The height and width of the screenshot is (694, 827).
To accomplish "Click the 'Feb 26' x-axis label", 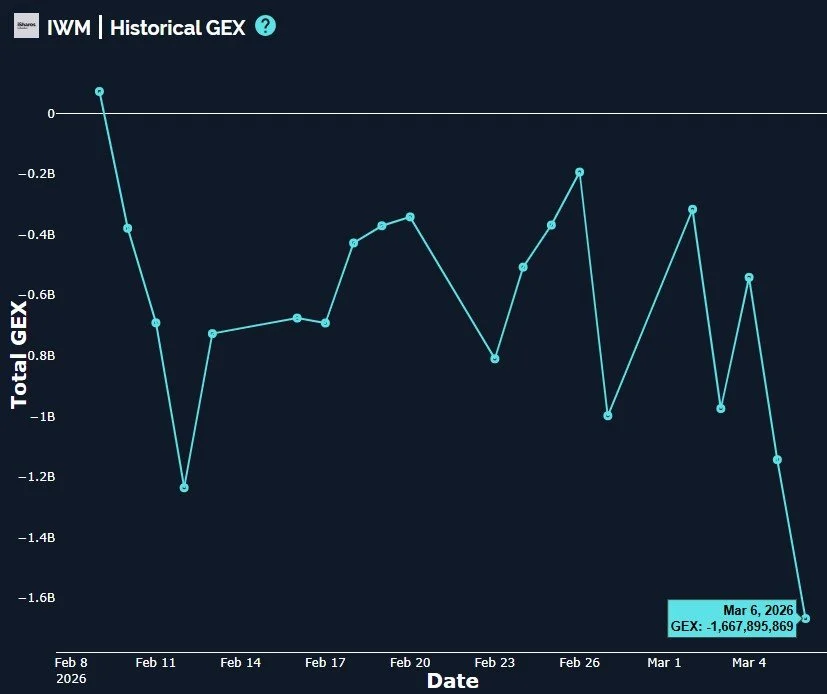I will [x=579, y=663].
